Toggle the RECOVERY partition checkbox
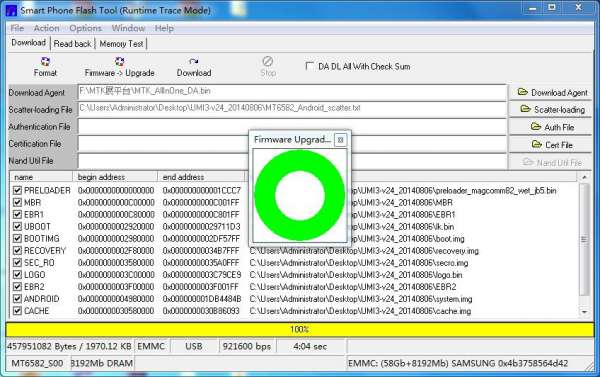The image size is (600, 377). point(17,251)
